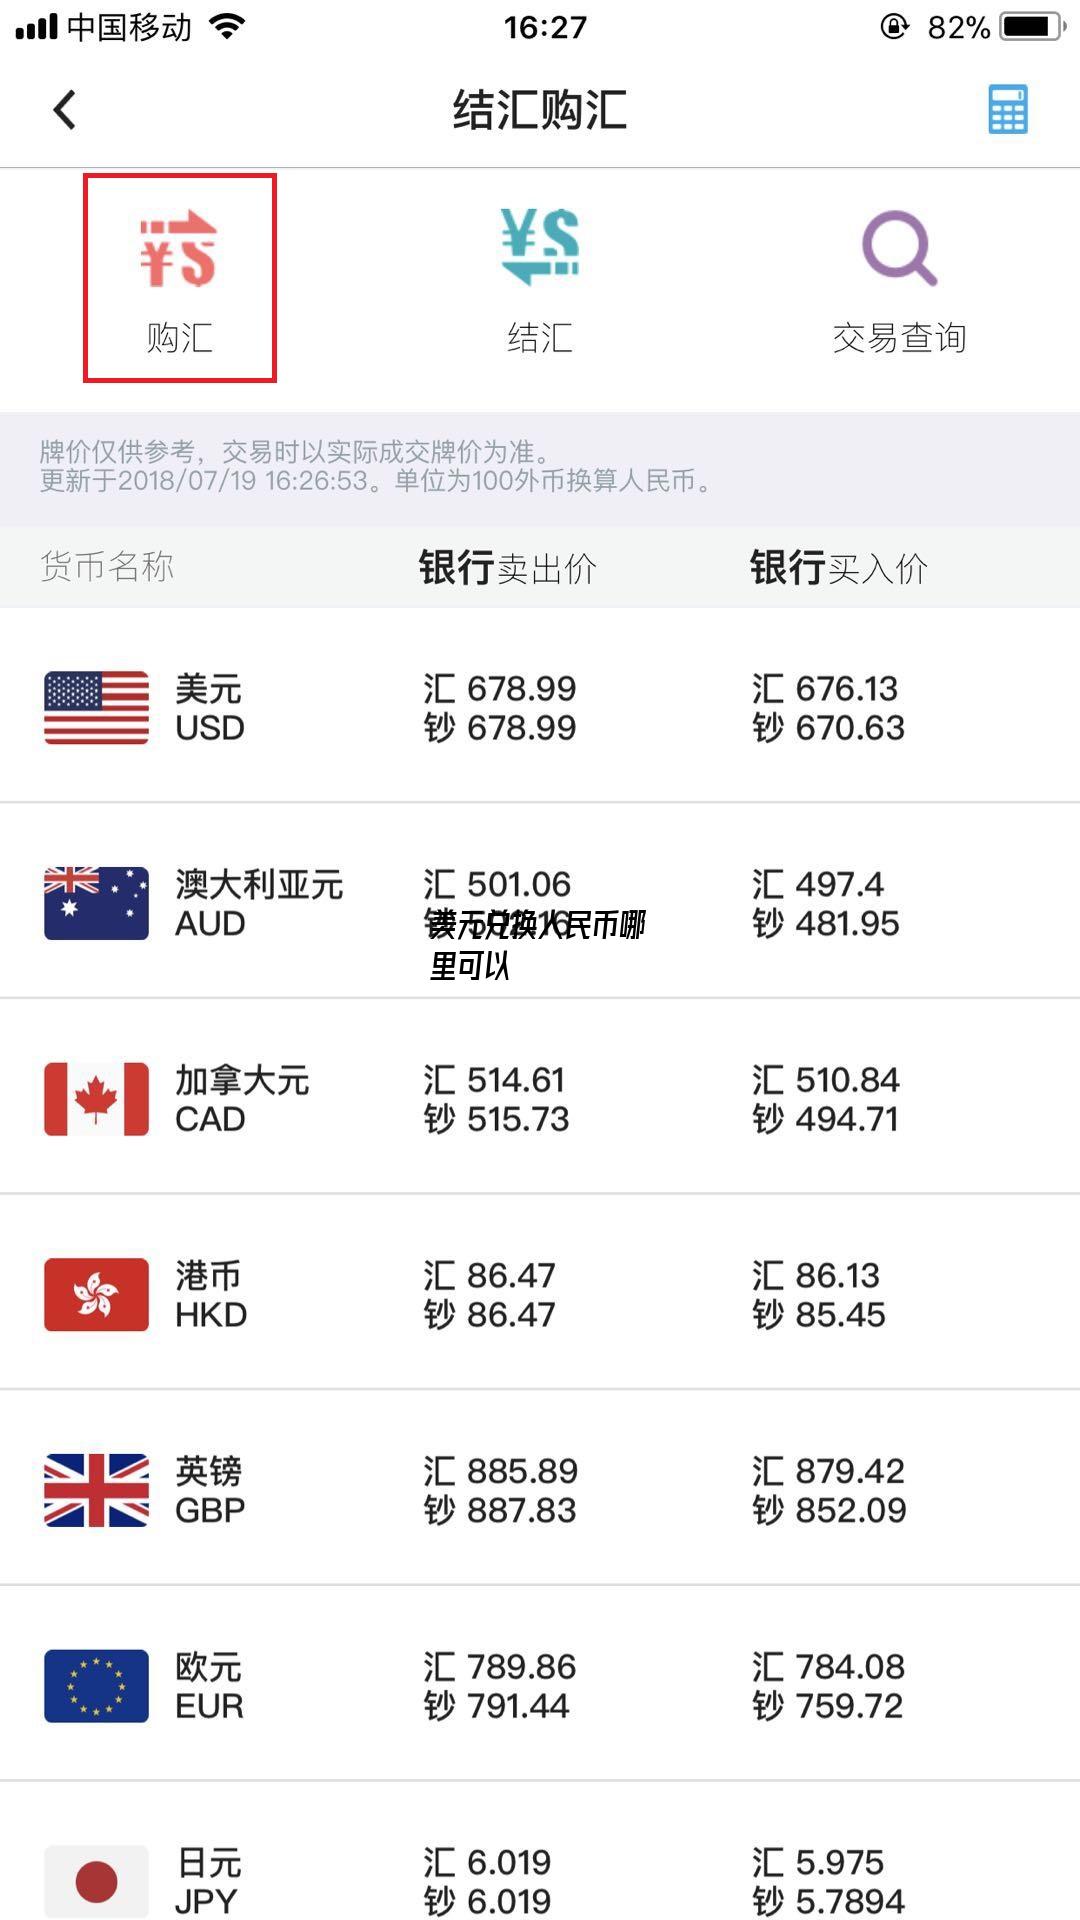Tap the battery status indicator
1080x1920 pixels.
click(1032, 27)
